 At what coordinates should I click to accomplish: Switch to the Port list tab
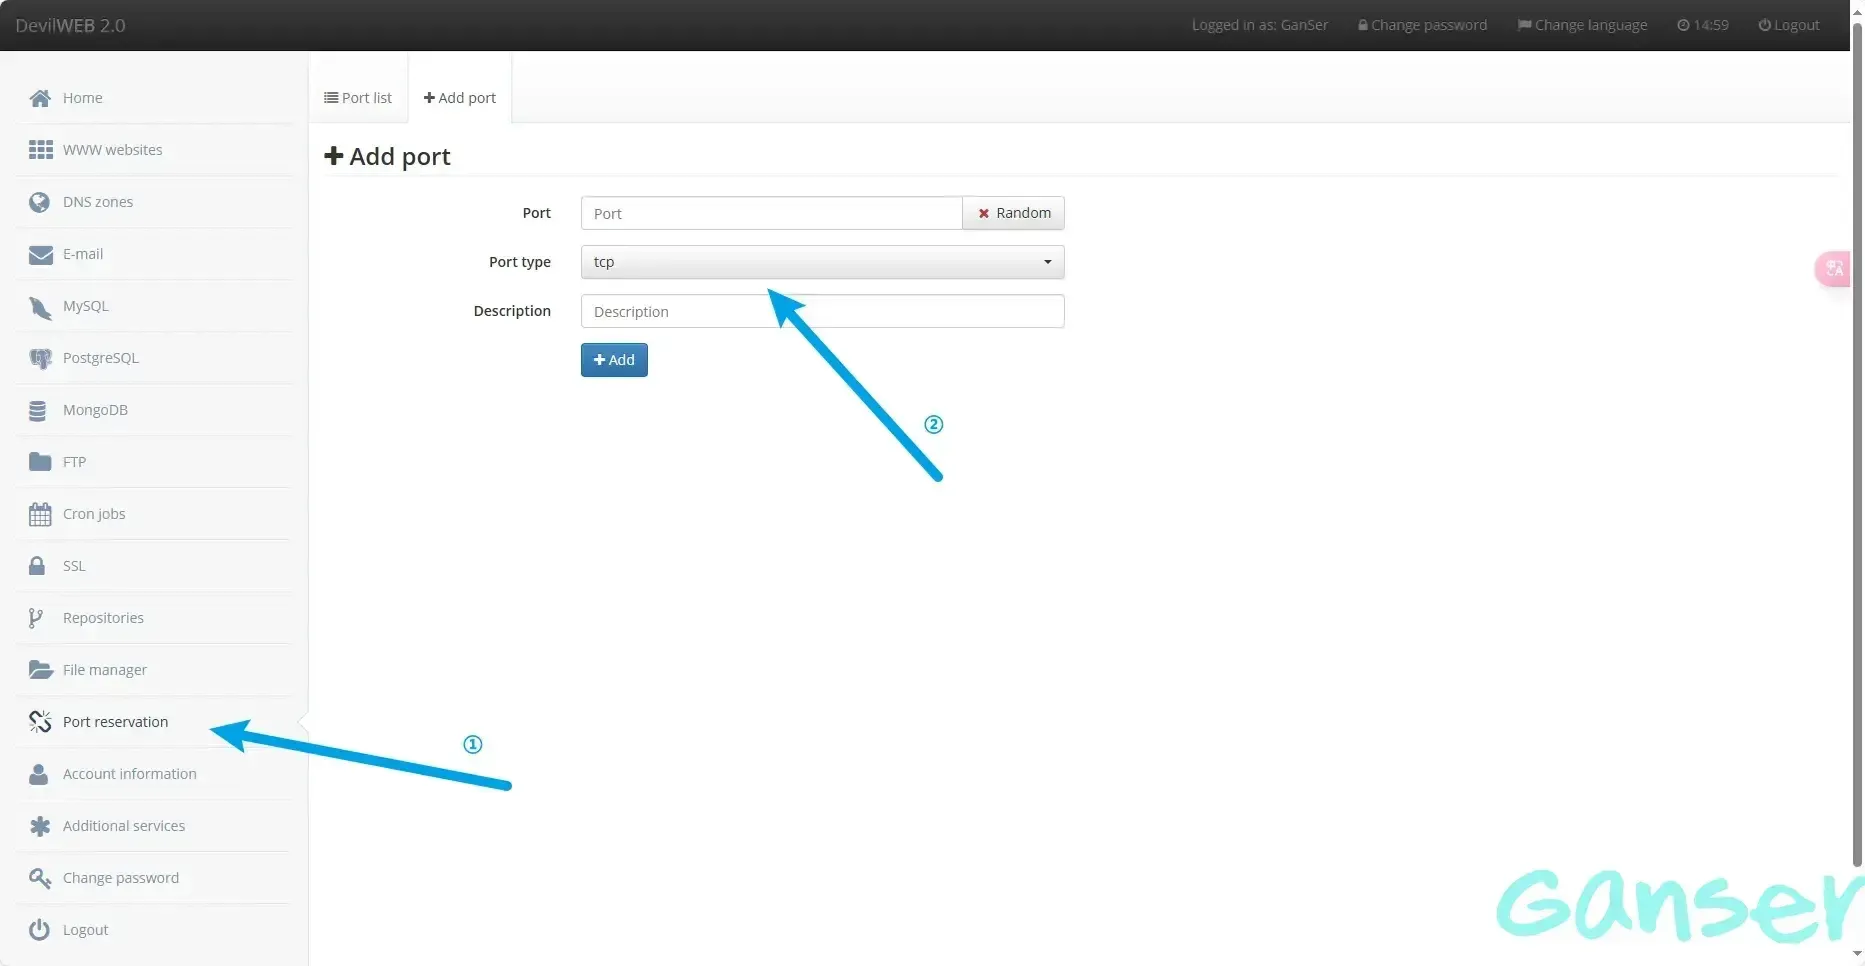[358, 98]
